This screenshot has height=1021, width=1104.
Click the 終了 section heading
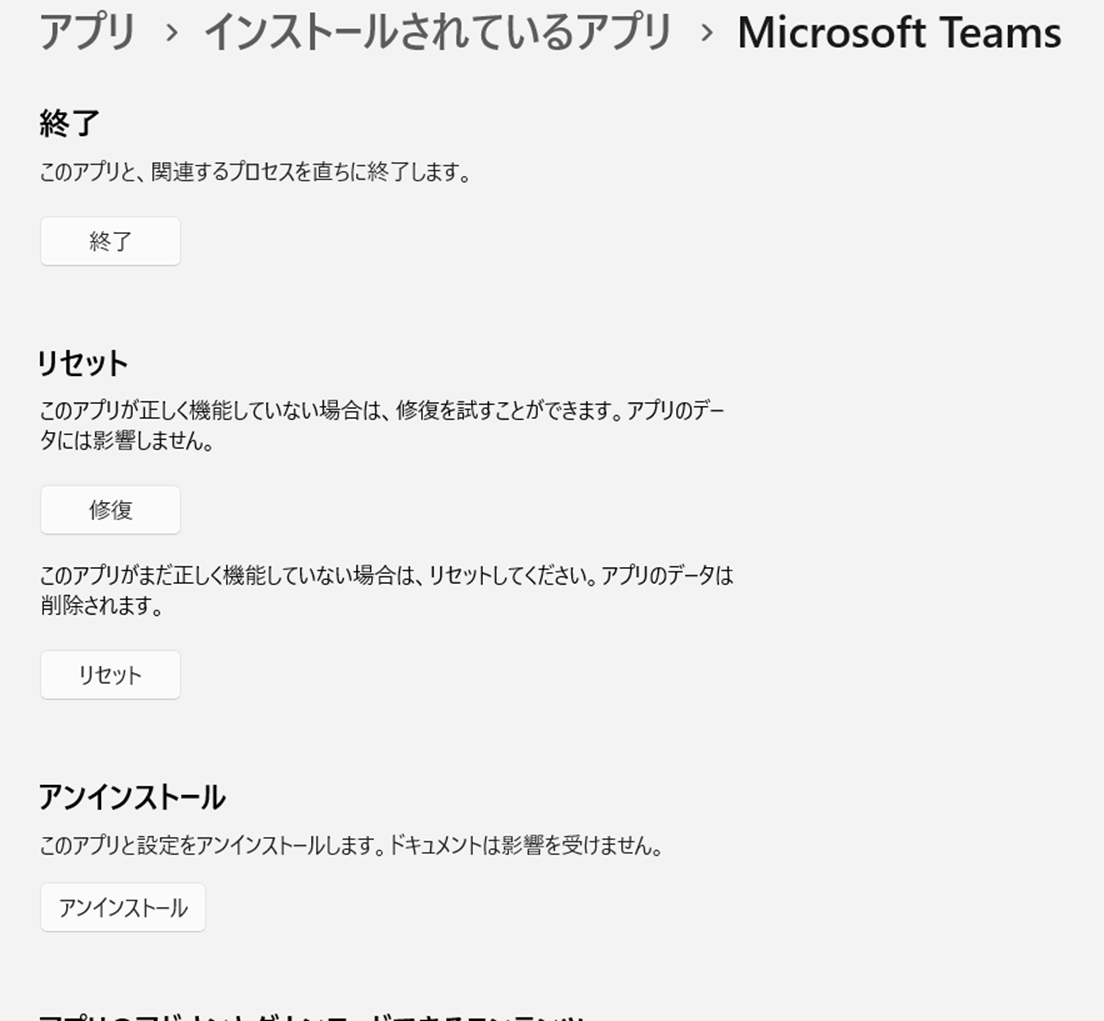pos(70,123)
